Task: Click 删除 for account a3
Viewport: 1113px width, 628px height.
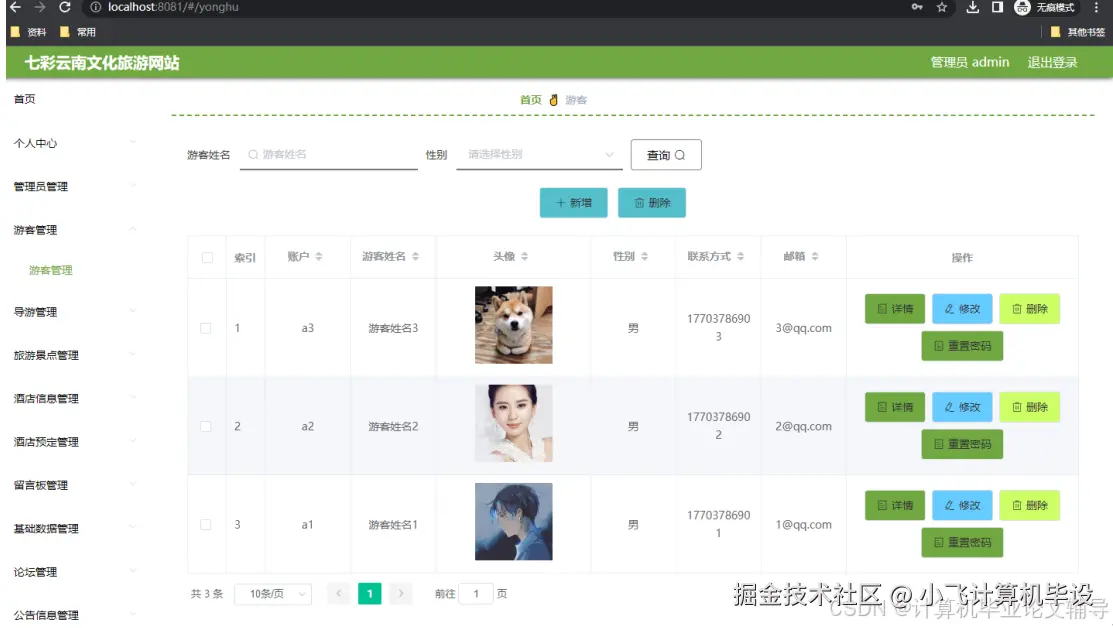Action: (1029, 309)
